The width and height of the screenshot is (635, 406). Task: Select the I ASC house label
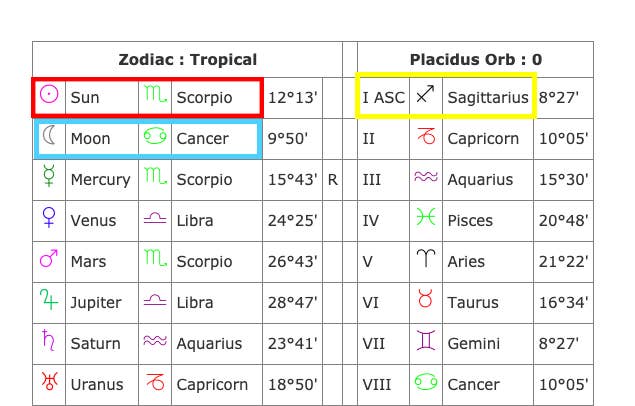coord(384,98)
